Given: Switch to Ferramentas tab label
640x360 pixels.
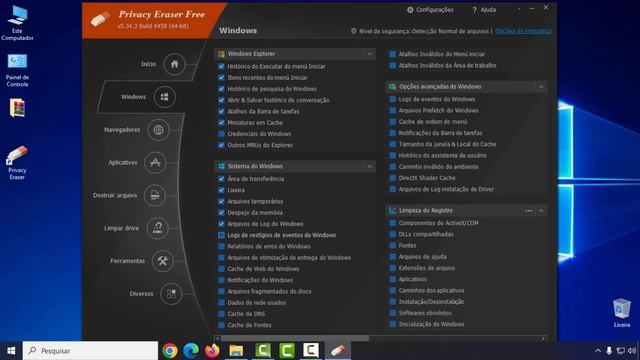Looking at the screenshot, I should coord(127,260).
